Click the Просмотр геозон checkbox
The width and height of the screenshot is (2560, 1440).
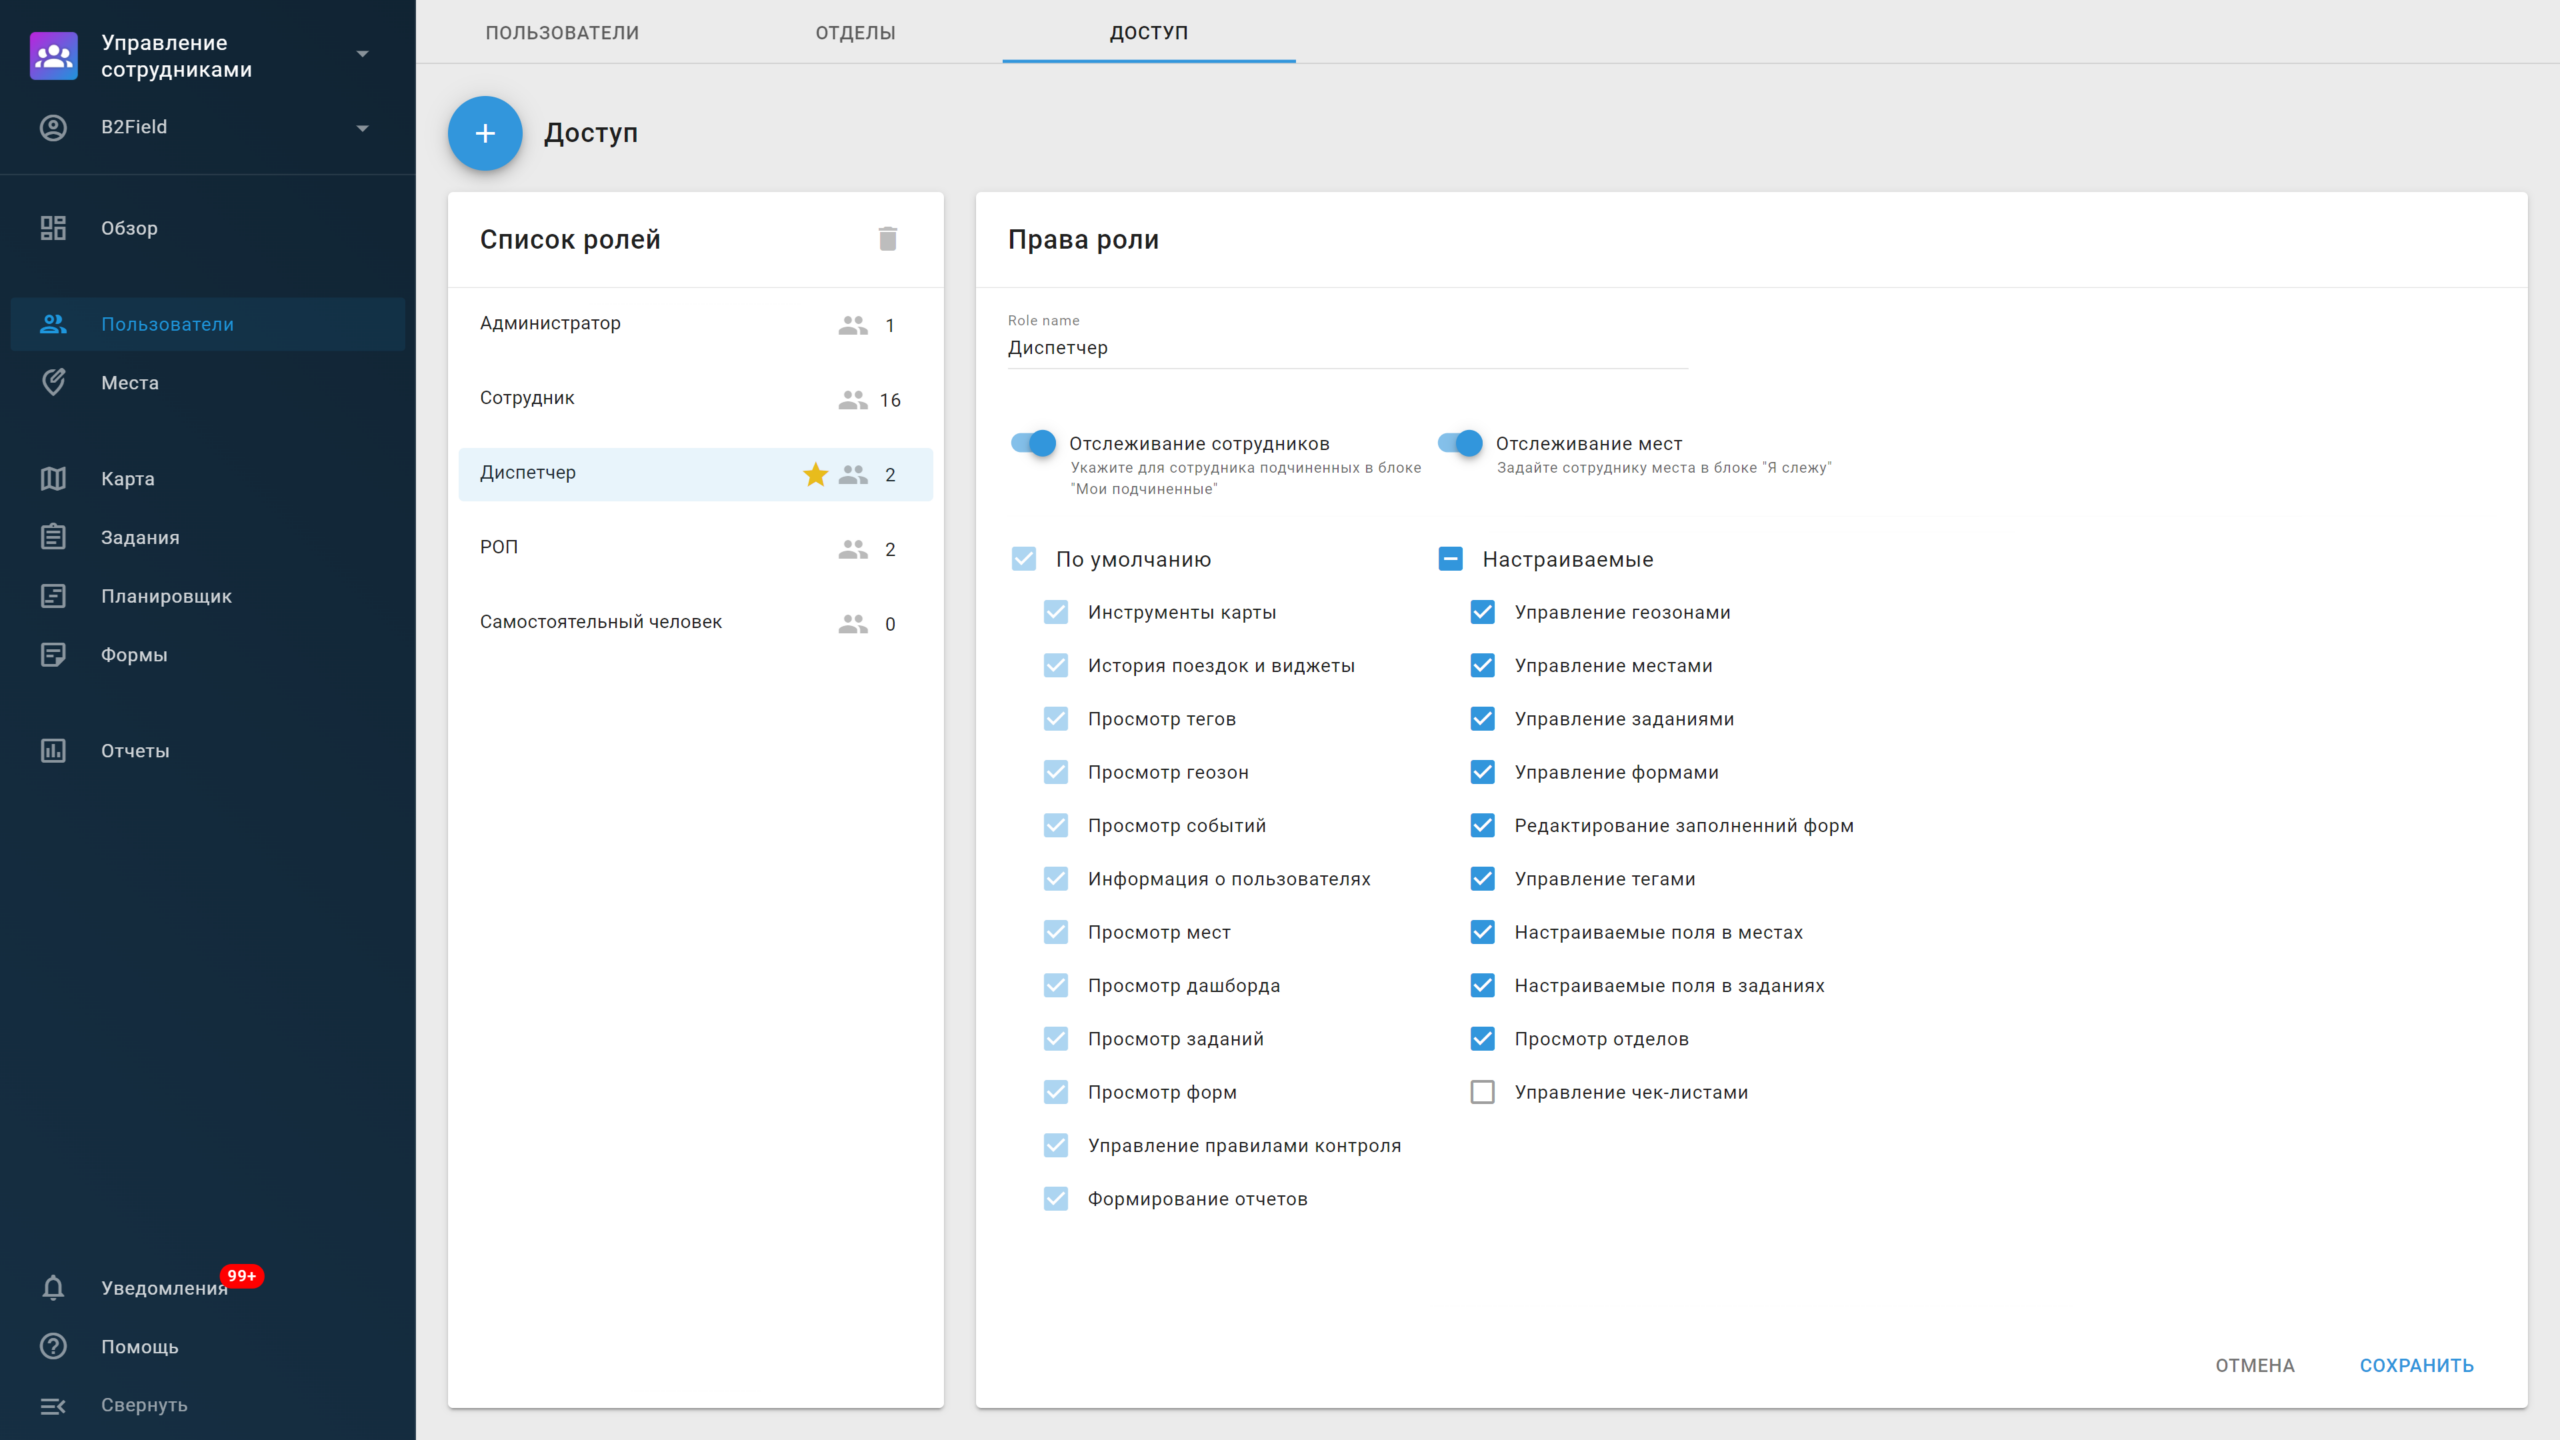click(x=1056, y=772)
